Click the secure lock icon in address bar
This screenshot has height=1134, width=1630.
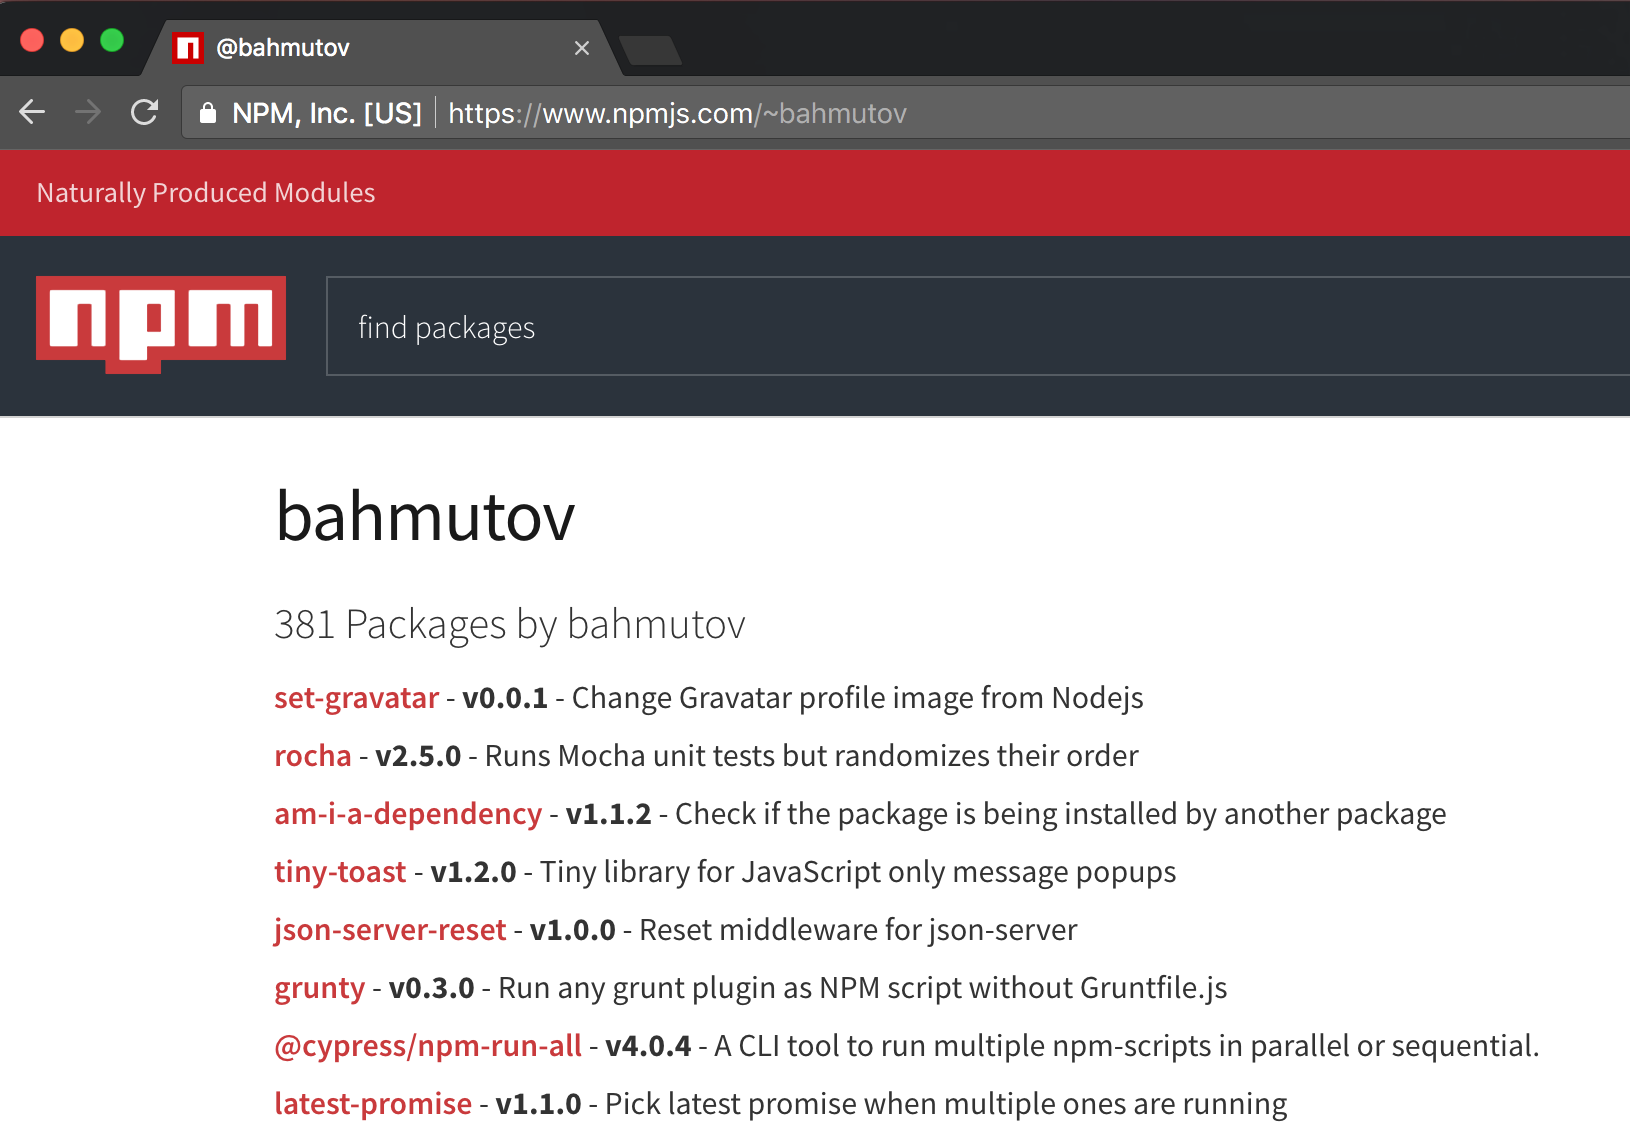pos(208,113)
